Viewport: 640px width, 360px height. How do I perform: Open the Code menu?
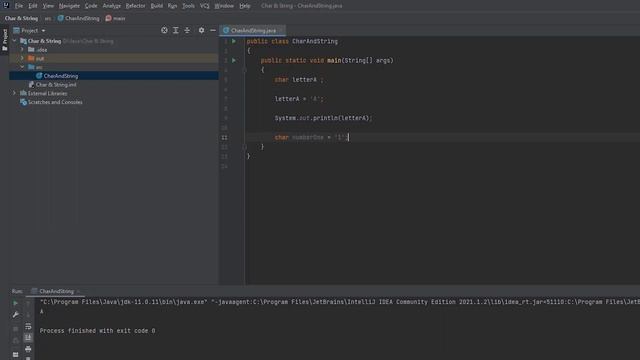[x=91, y=6]
